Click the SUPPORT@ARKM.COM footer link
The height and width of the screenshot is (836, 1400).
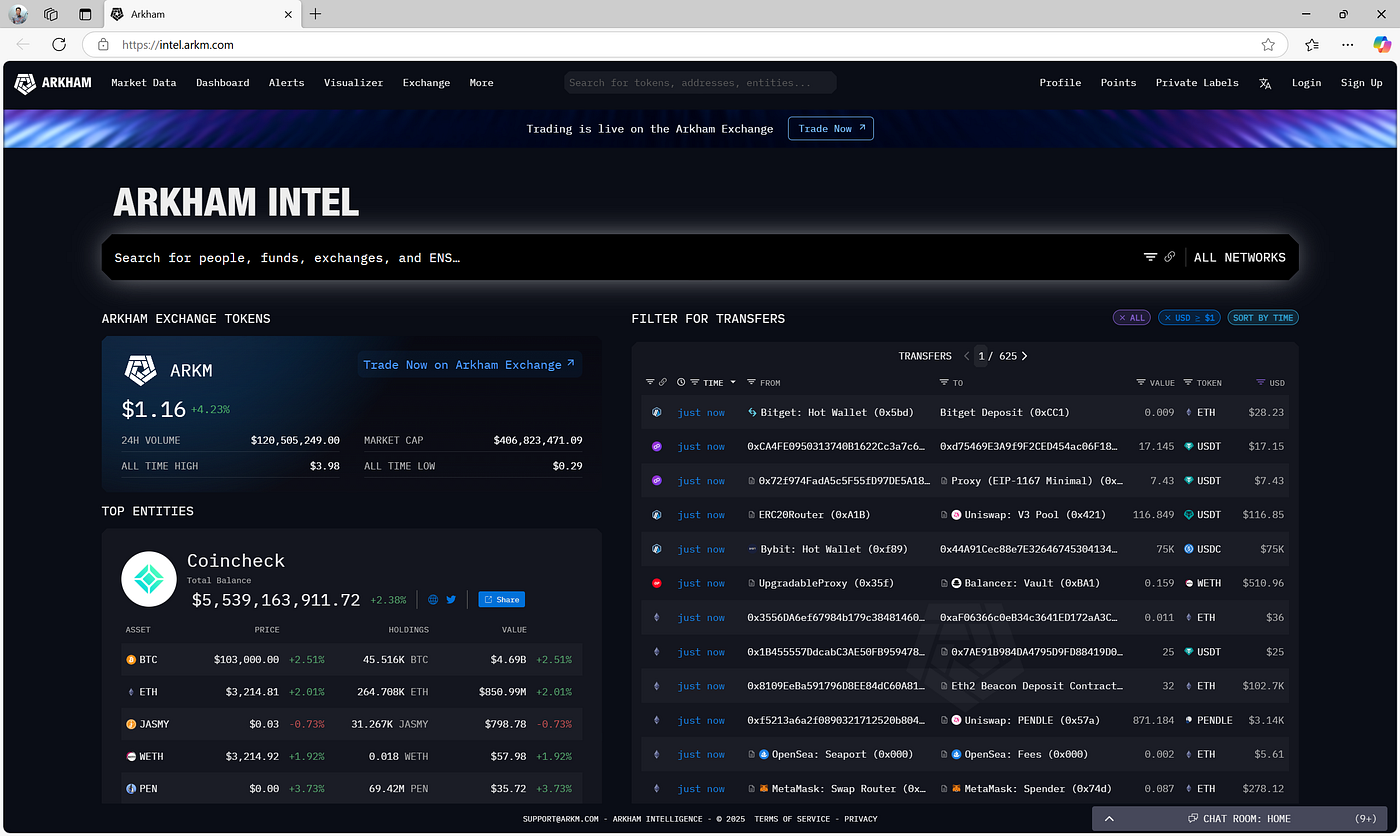point(560,819)
